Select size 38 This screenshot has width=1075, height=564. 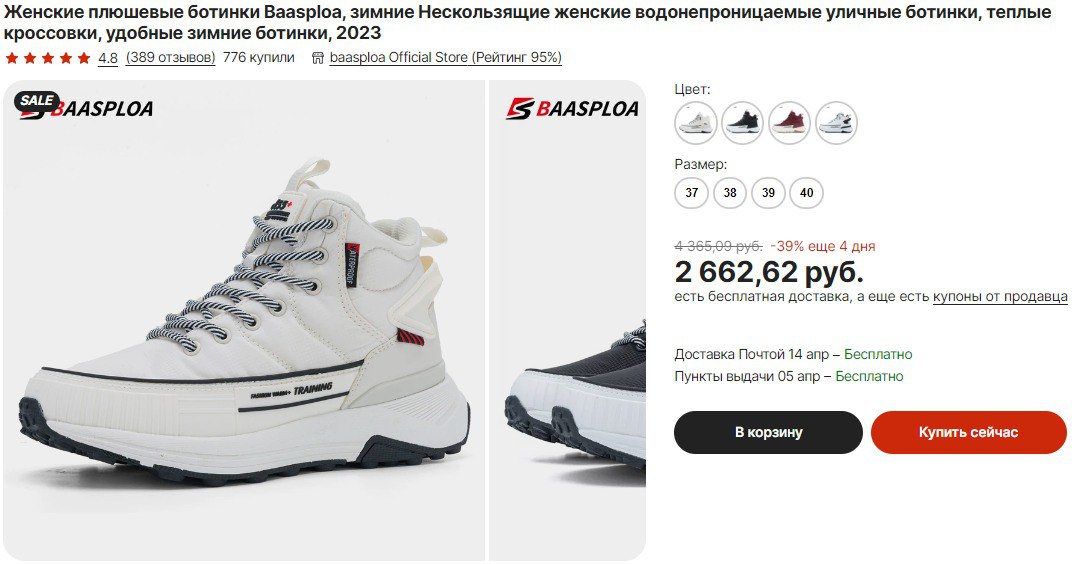(x=730, y=193)
